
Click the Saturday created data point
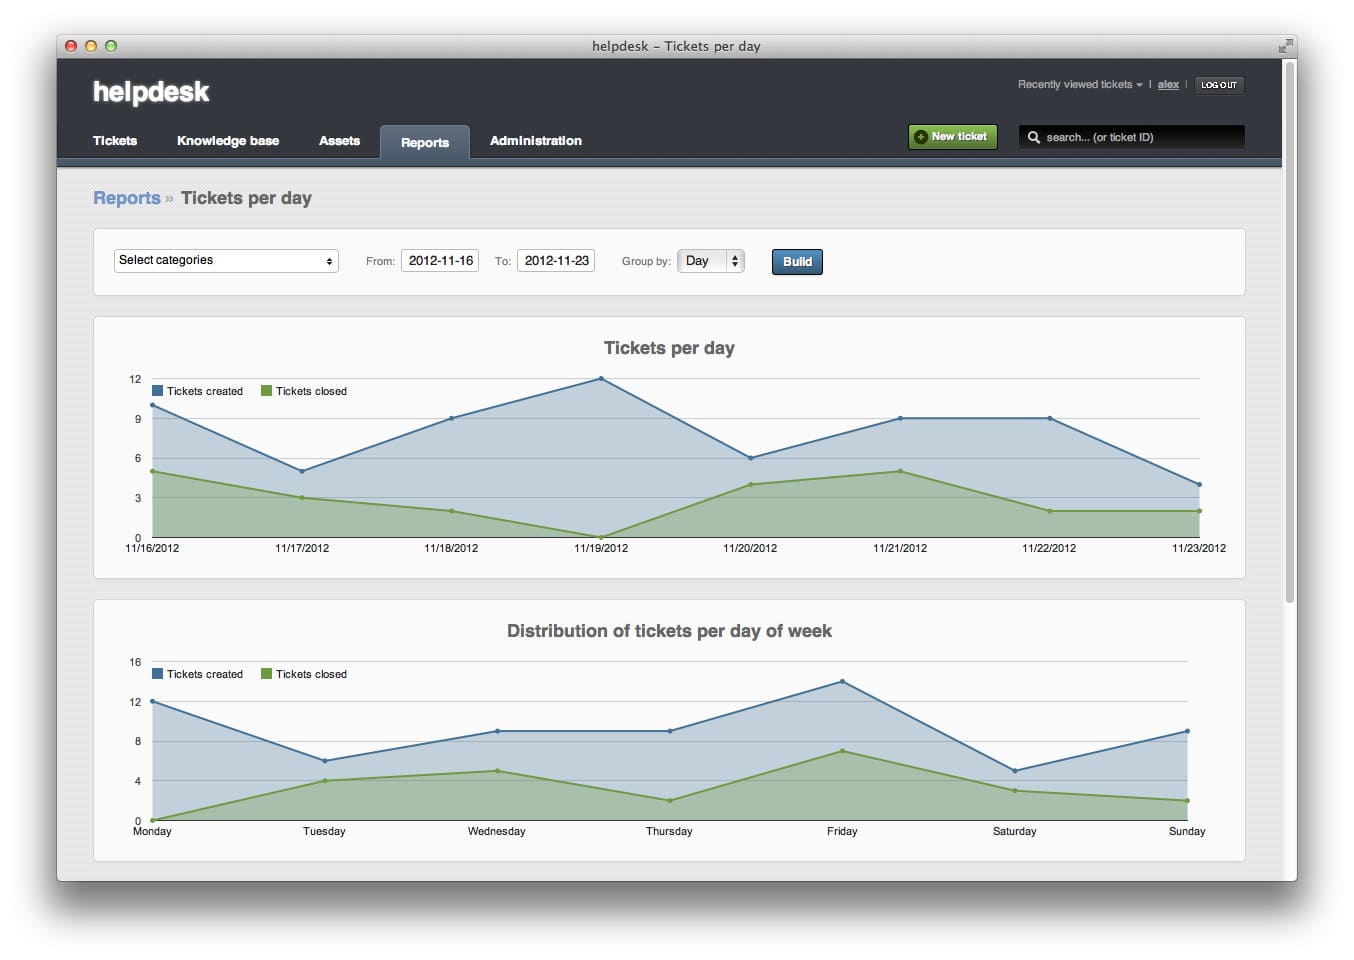(1015, 771)
